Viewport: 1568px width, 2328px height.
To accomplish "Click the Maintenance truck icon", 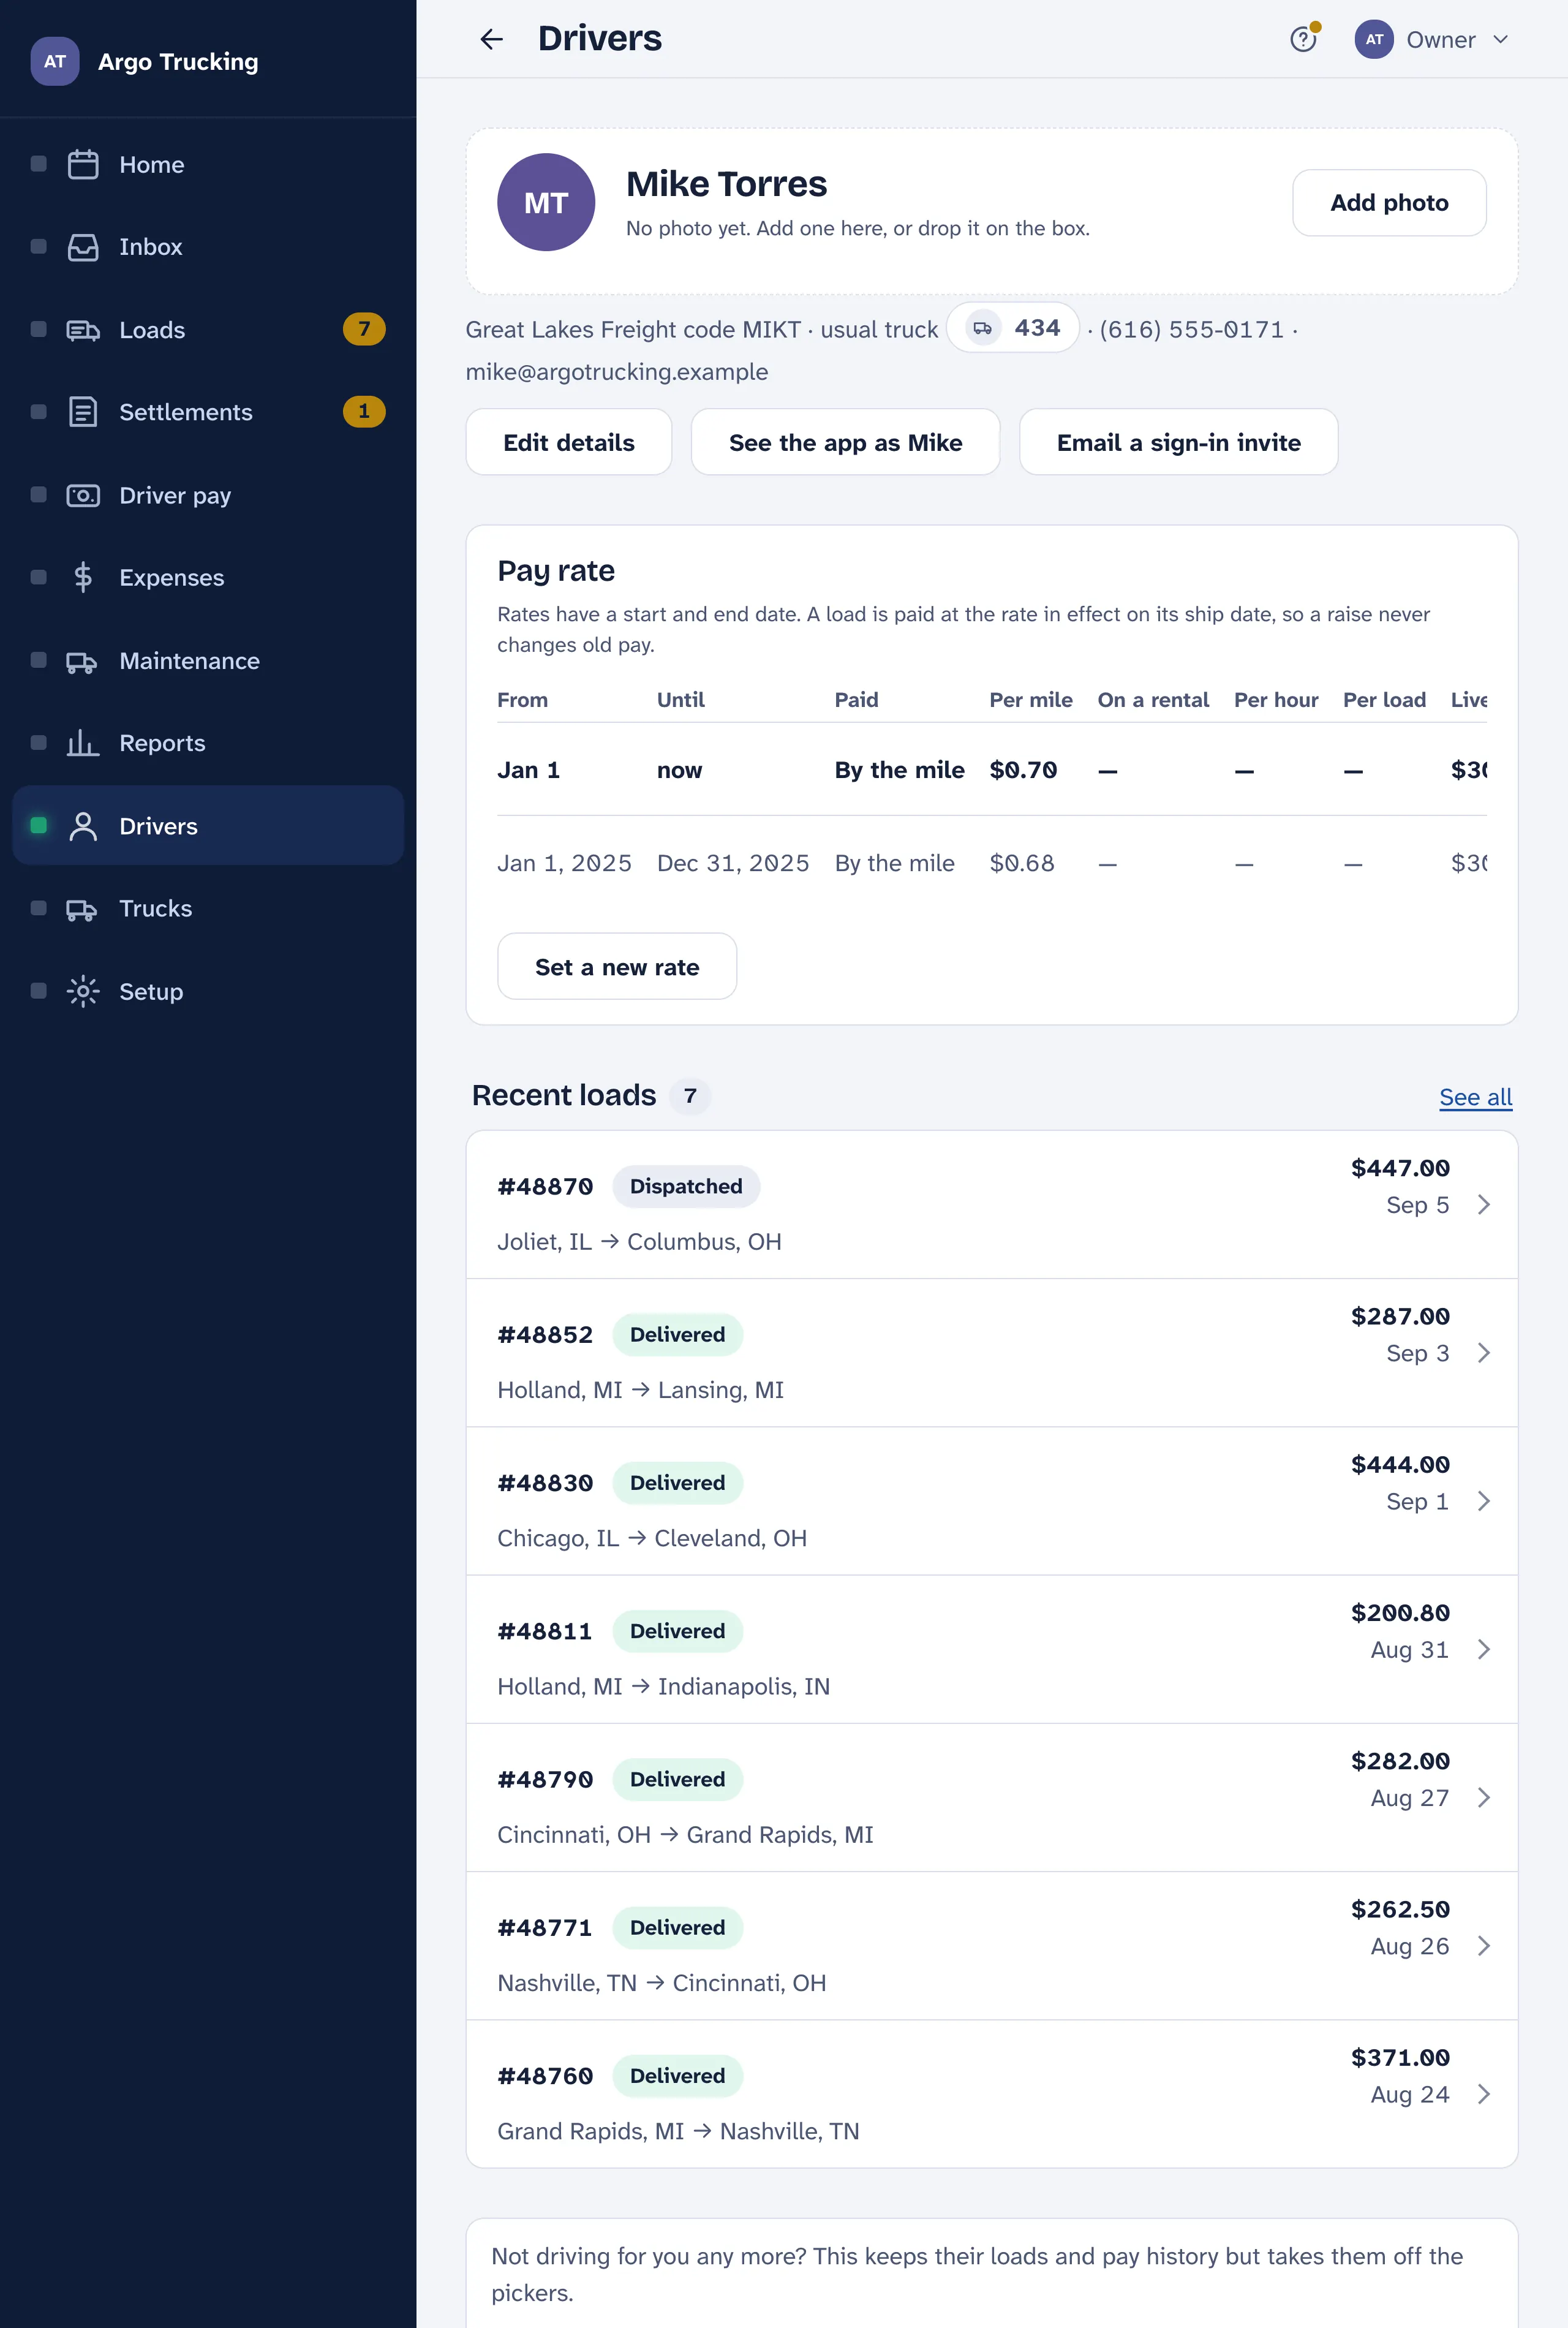I will (x=83, y=661).
